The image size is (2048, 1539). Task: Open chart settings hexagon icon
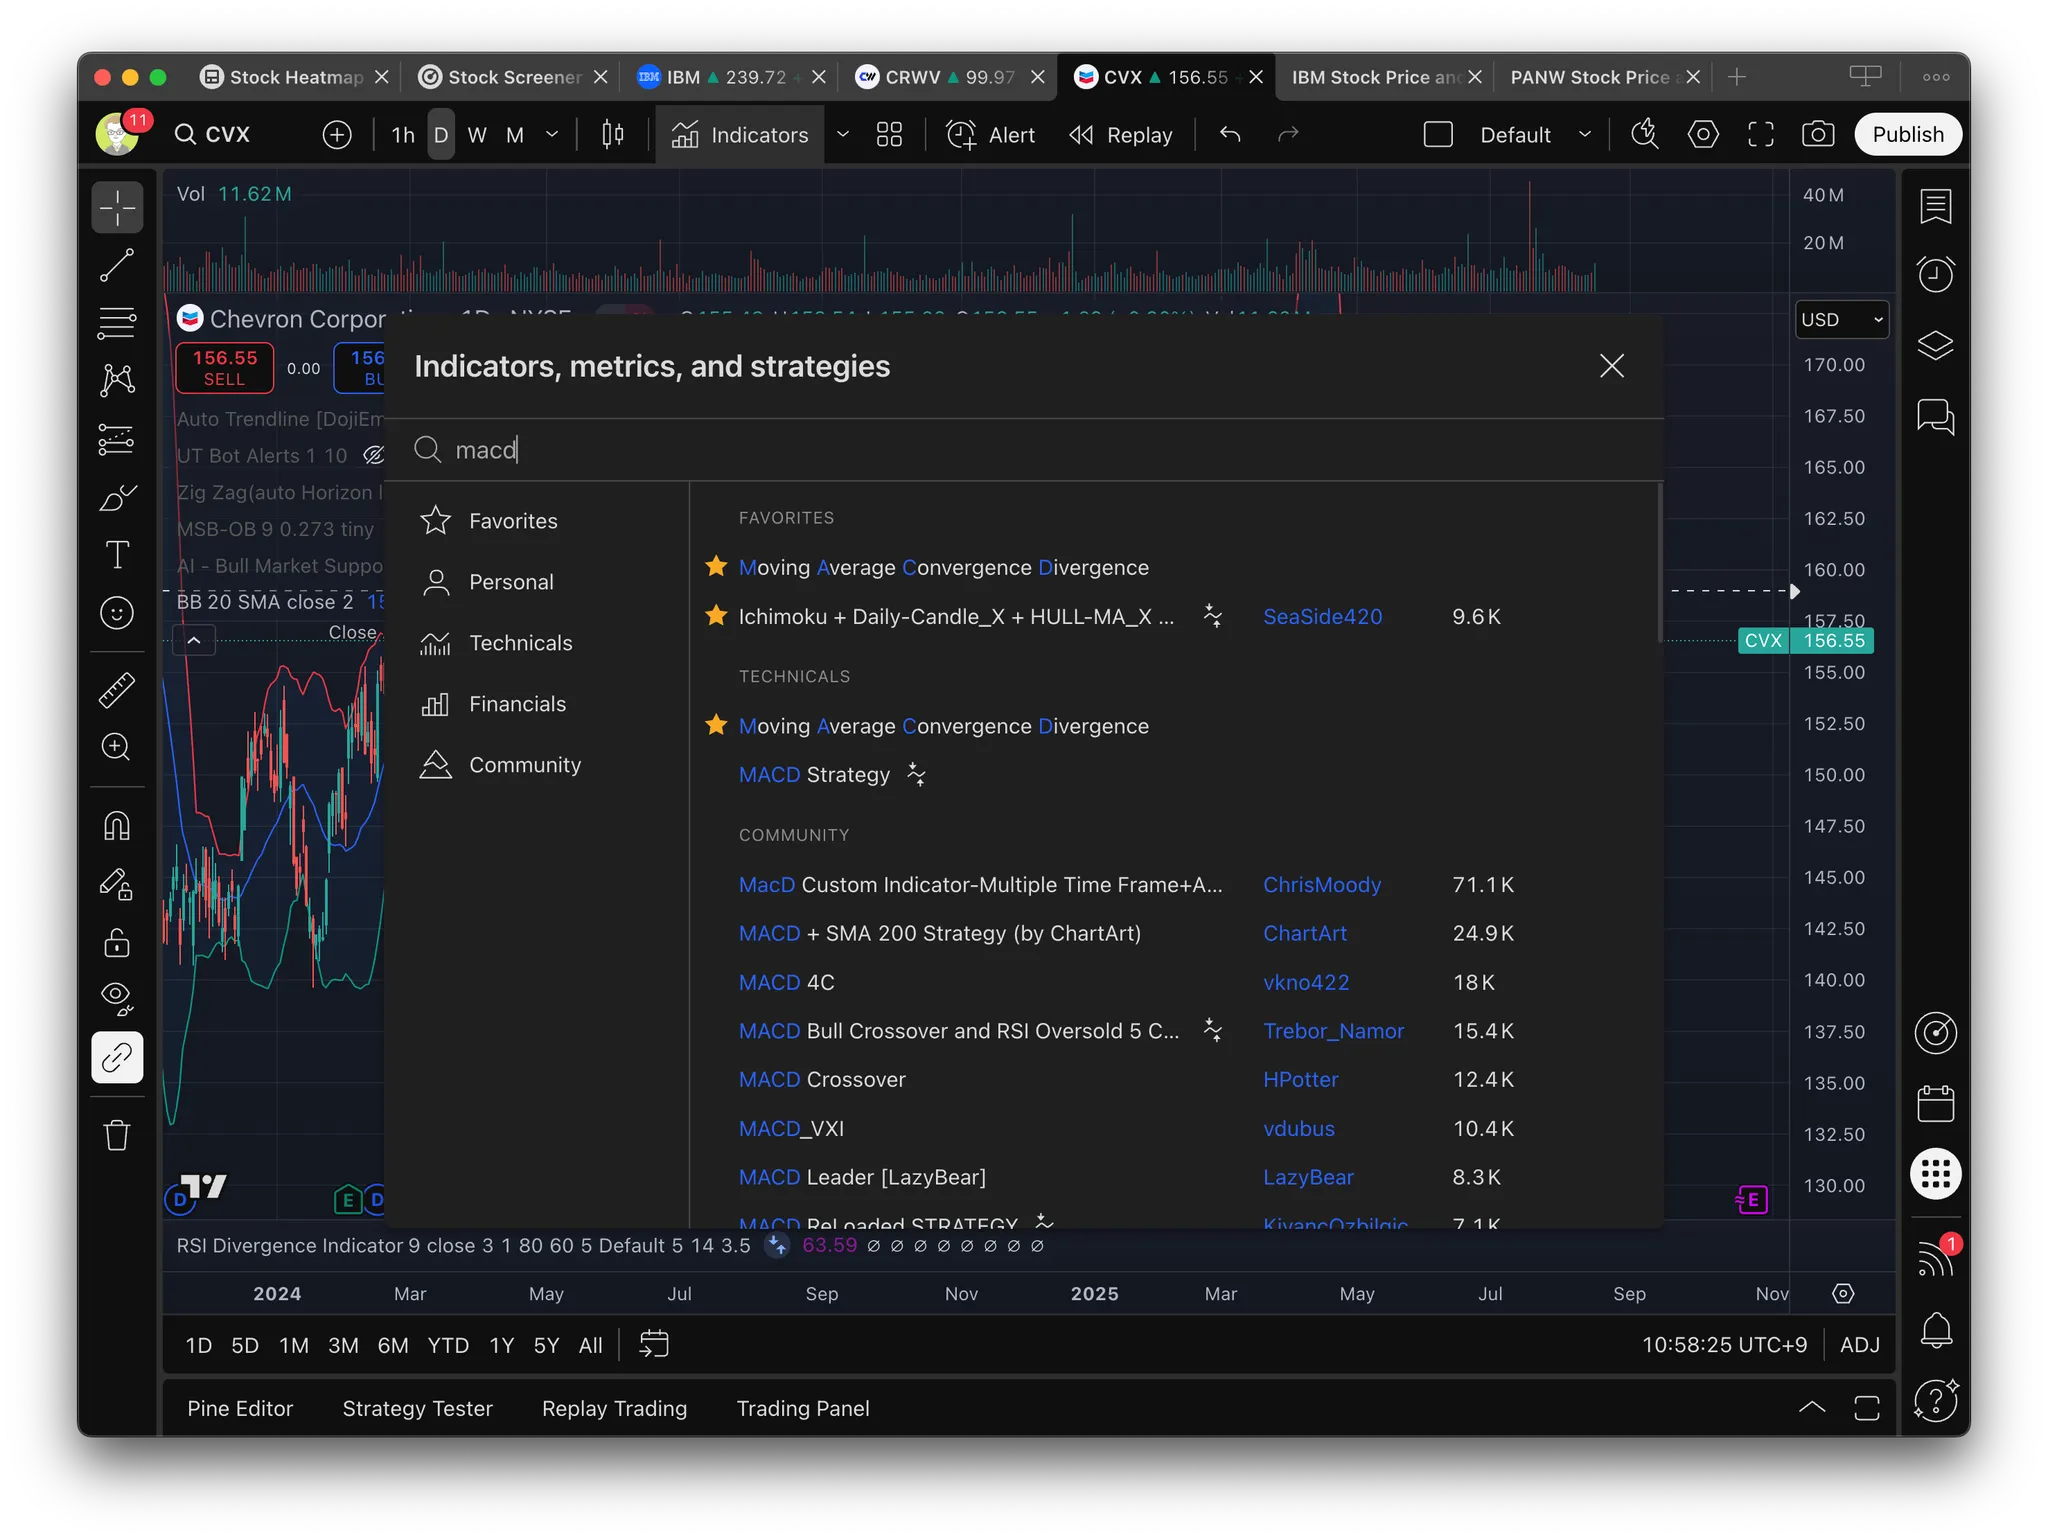click(x=1703, y=135)
